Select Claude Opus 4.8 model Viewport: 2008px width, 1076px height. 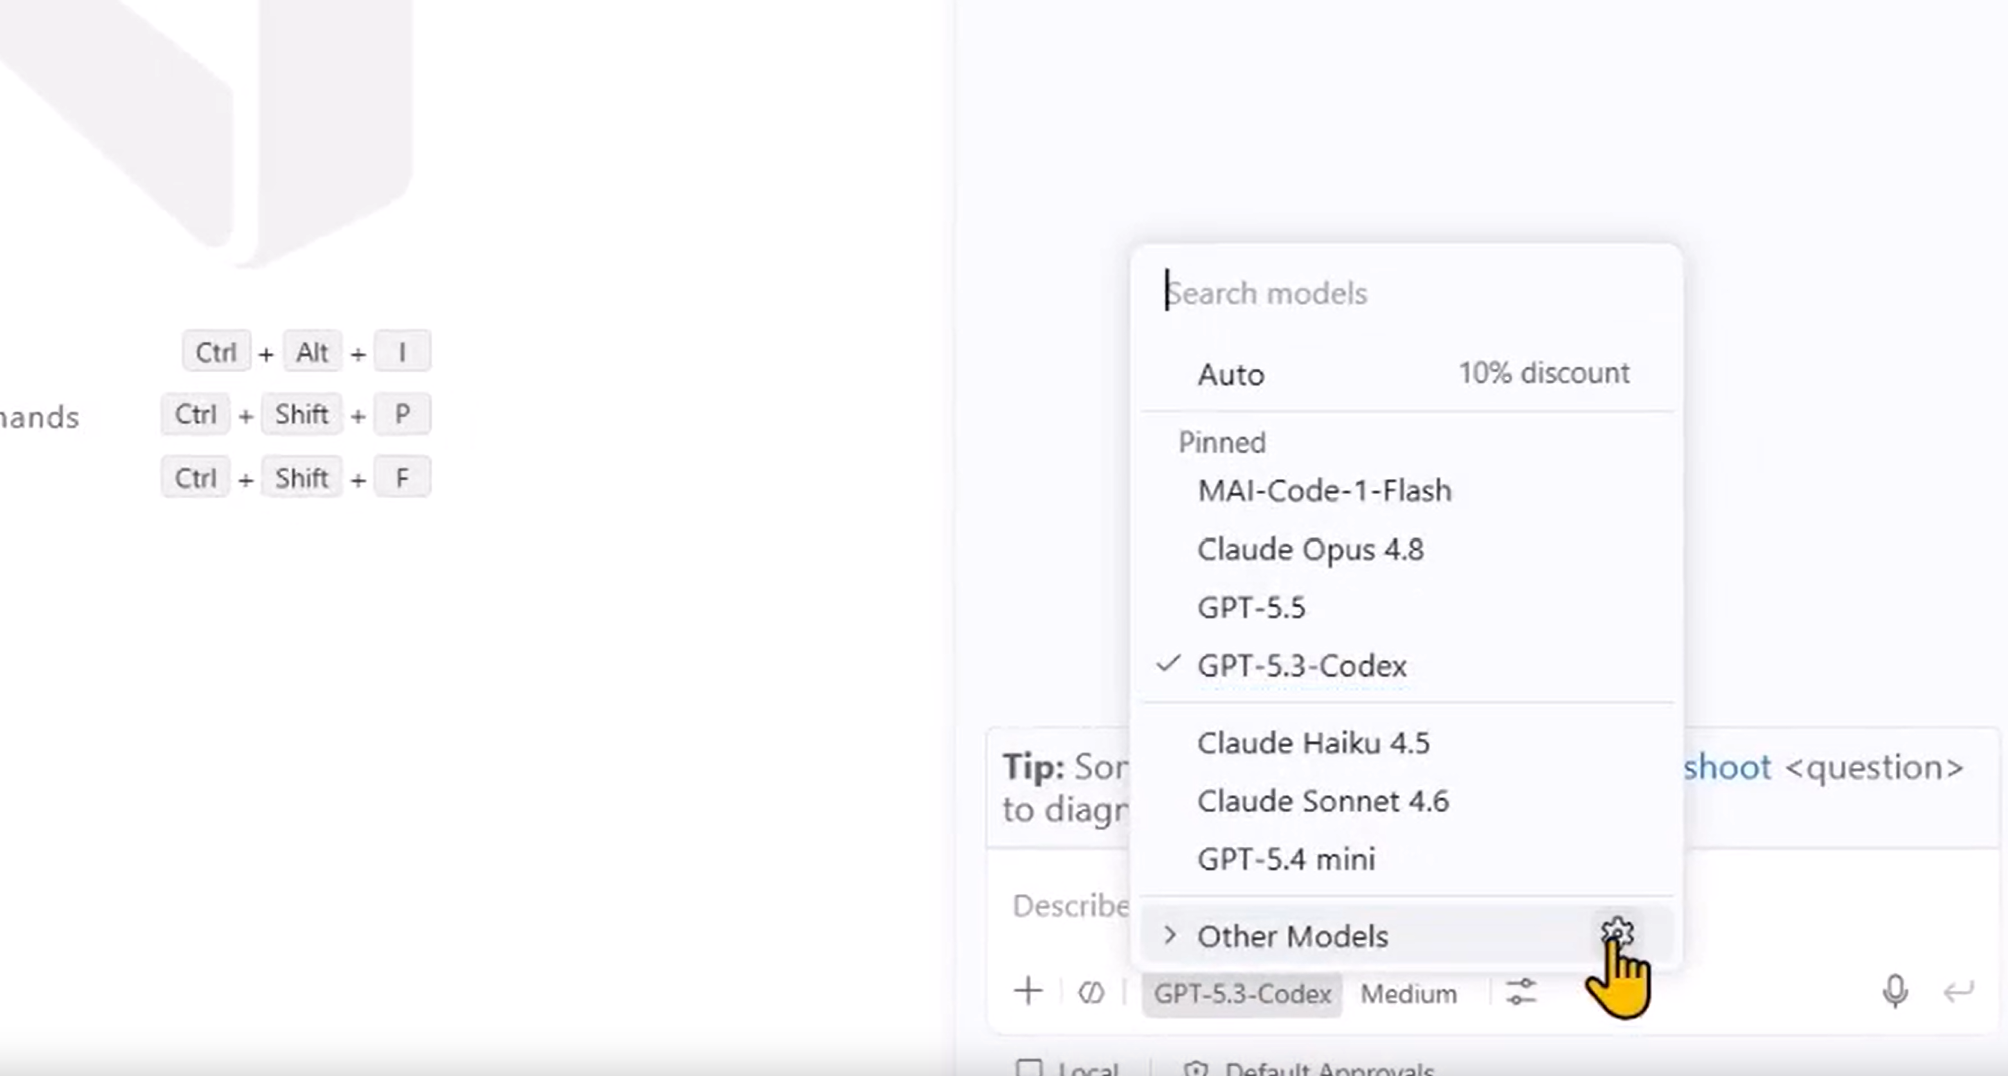[x=1407, y=549]
